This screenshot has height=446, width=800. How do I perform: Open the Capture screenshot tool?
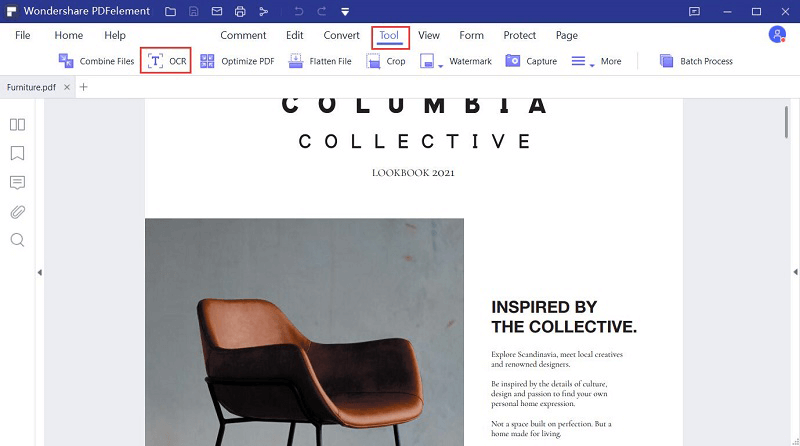click(531, 61)
